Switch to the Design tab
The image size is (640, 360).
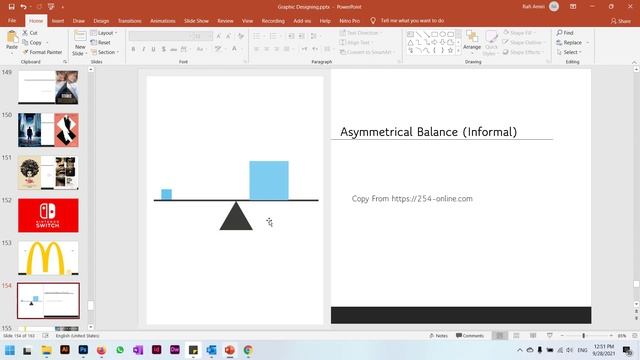pyautogui.click(x=101, y=21)
